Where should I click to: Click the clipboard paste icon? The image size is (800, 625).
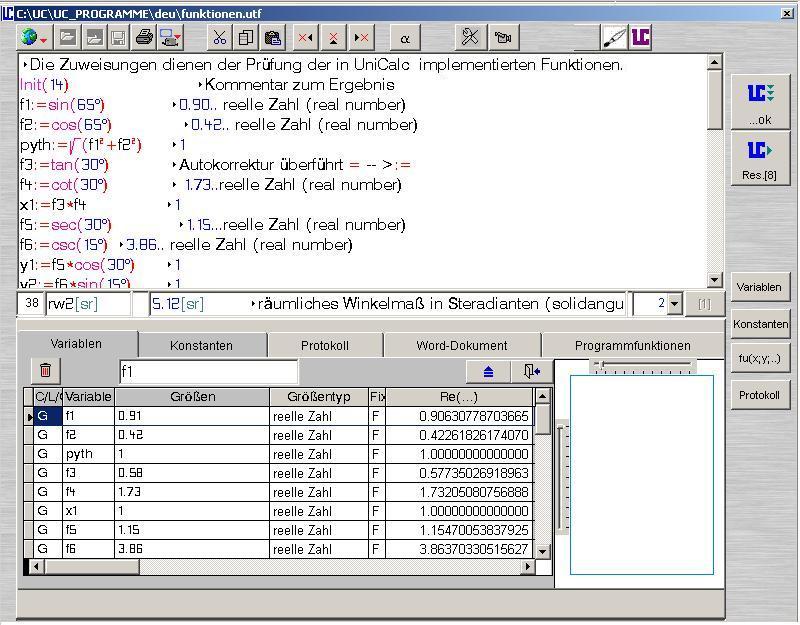(273, 37)
